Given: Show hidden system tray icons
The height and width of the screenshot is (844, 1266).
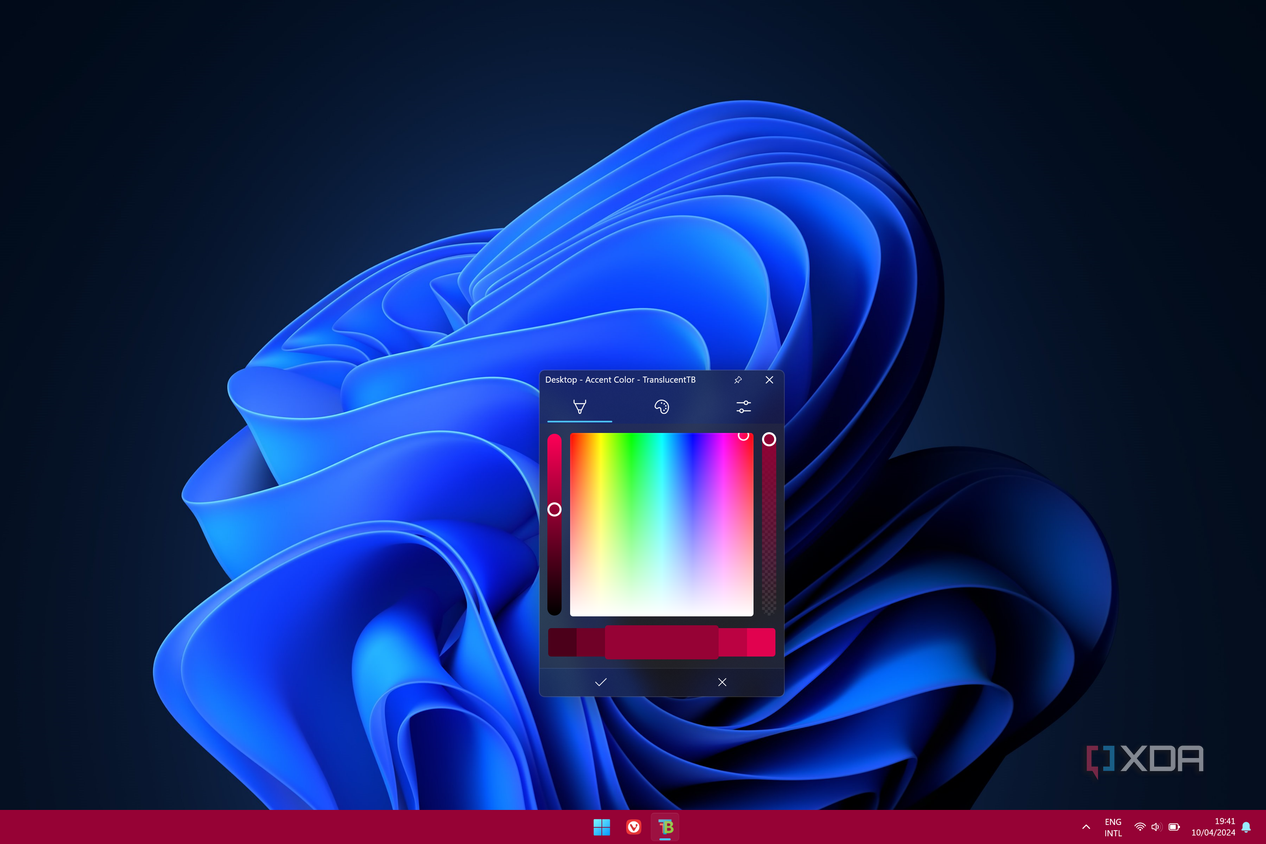Looking at the screenshot, I should 1086,827.
